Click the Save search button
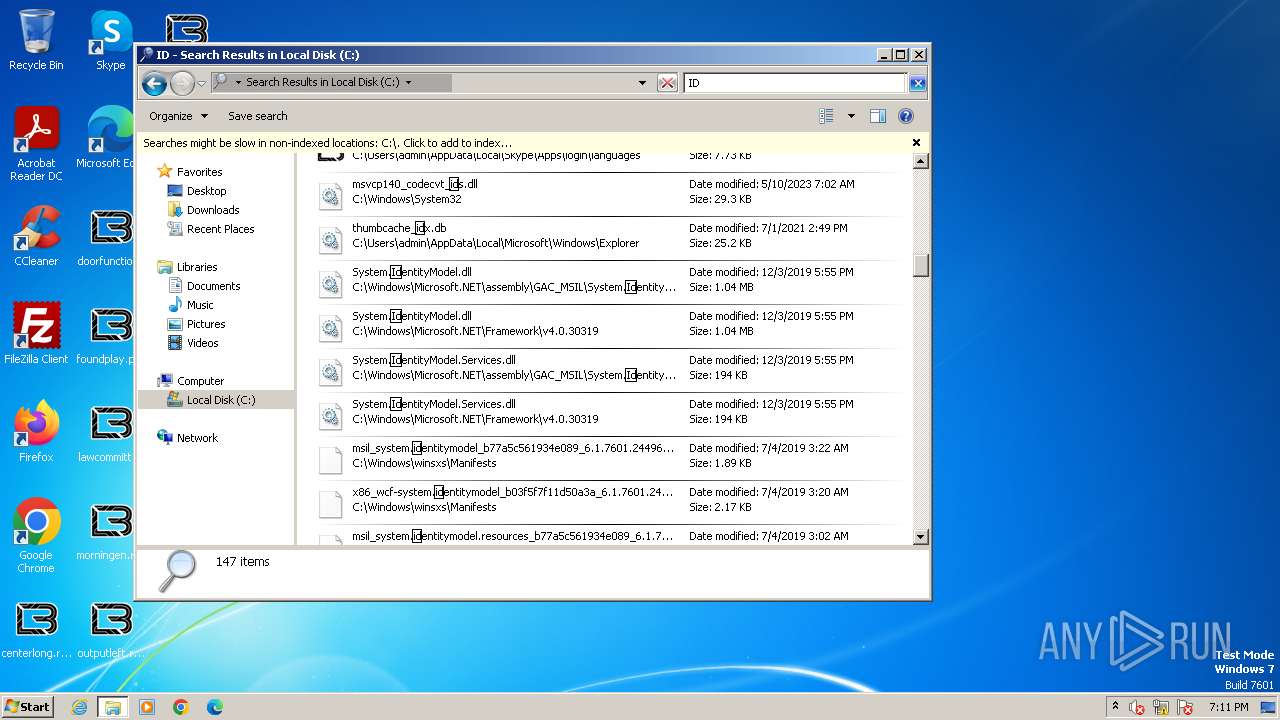Viewport: 1280px width, 720px height. (257, 116)
